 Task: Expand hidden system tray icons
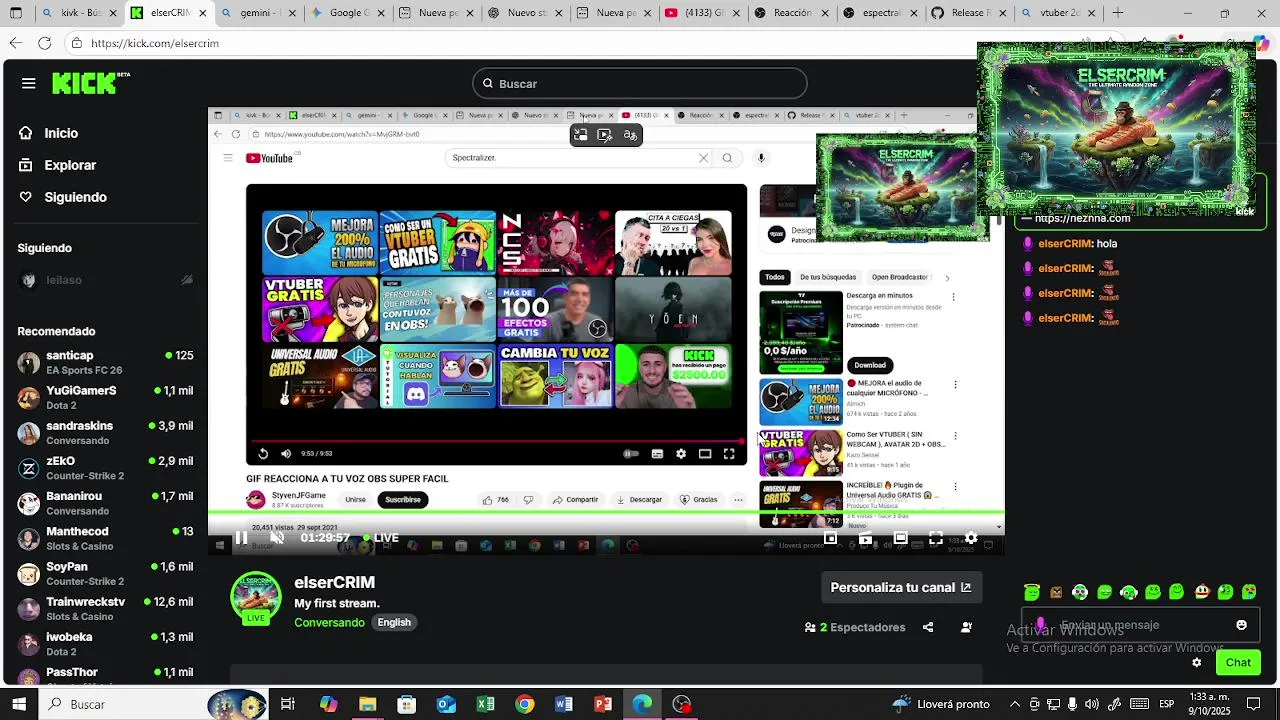[1015, 704]
